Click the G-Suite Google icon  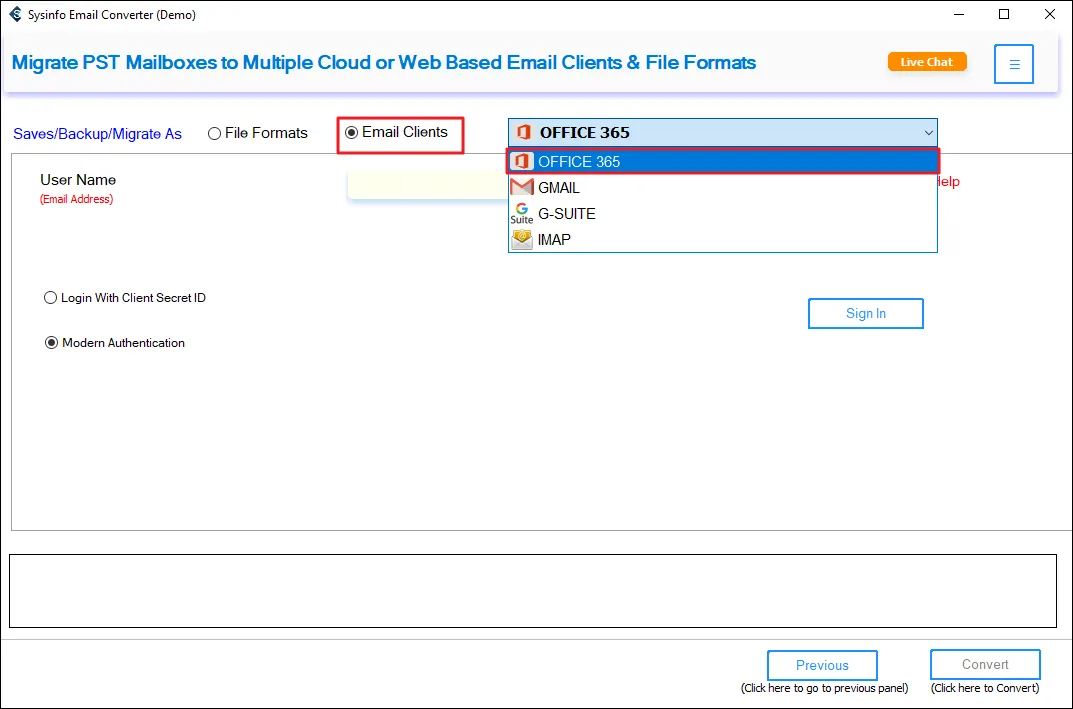click(521, 213)
